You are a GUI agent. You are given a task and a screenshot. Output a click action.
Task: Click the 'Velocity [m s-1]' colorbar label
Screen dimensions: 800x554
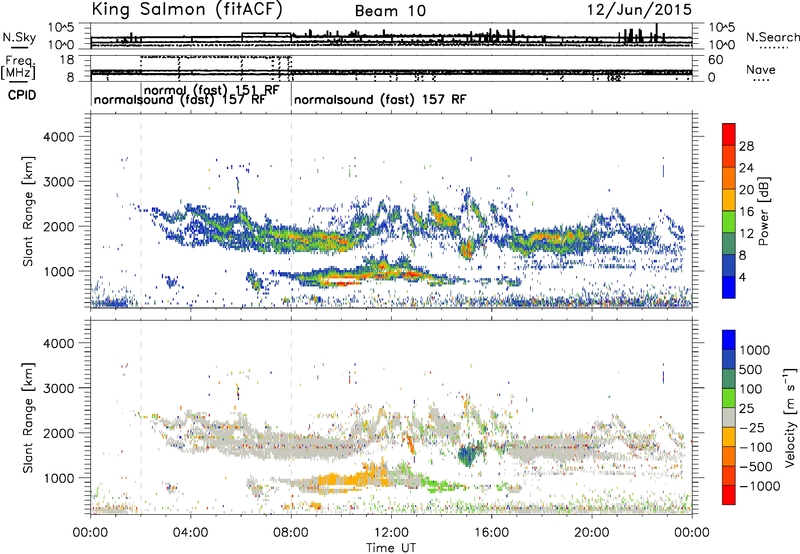(790, 417)
